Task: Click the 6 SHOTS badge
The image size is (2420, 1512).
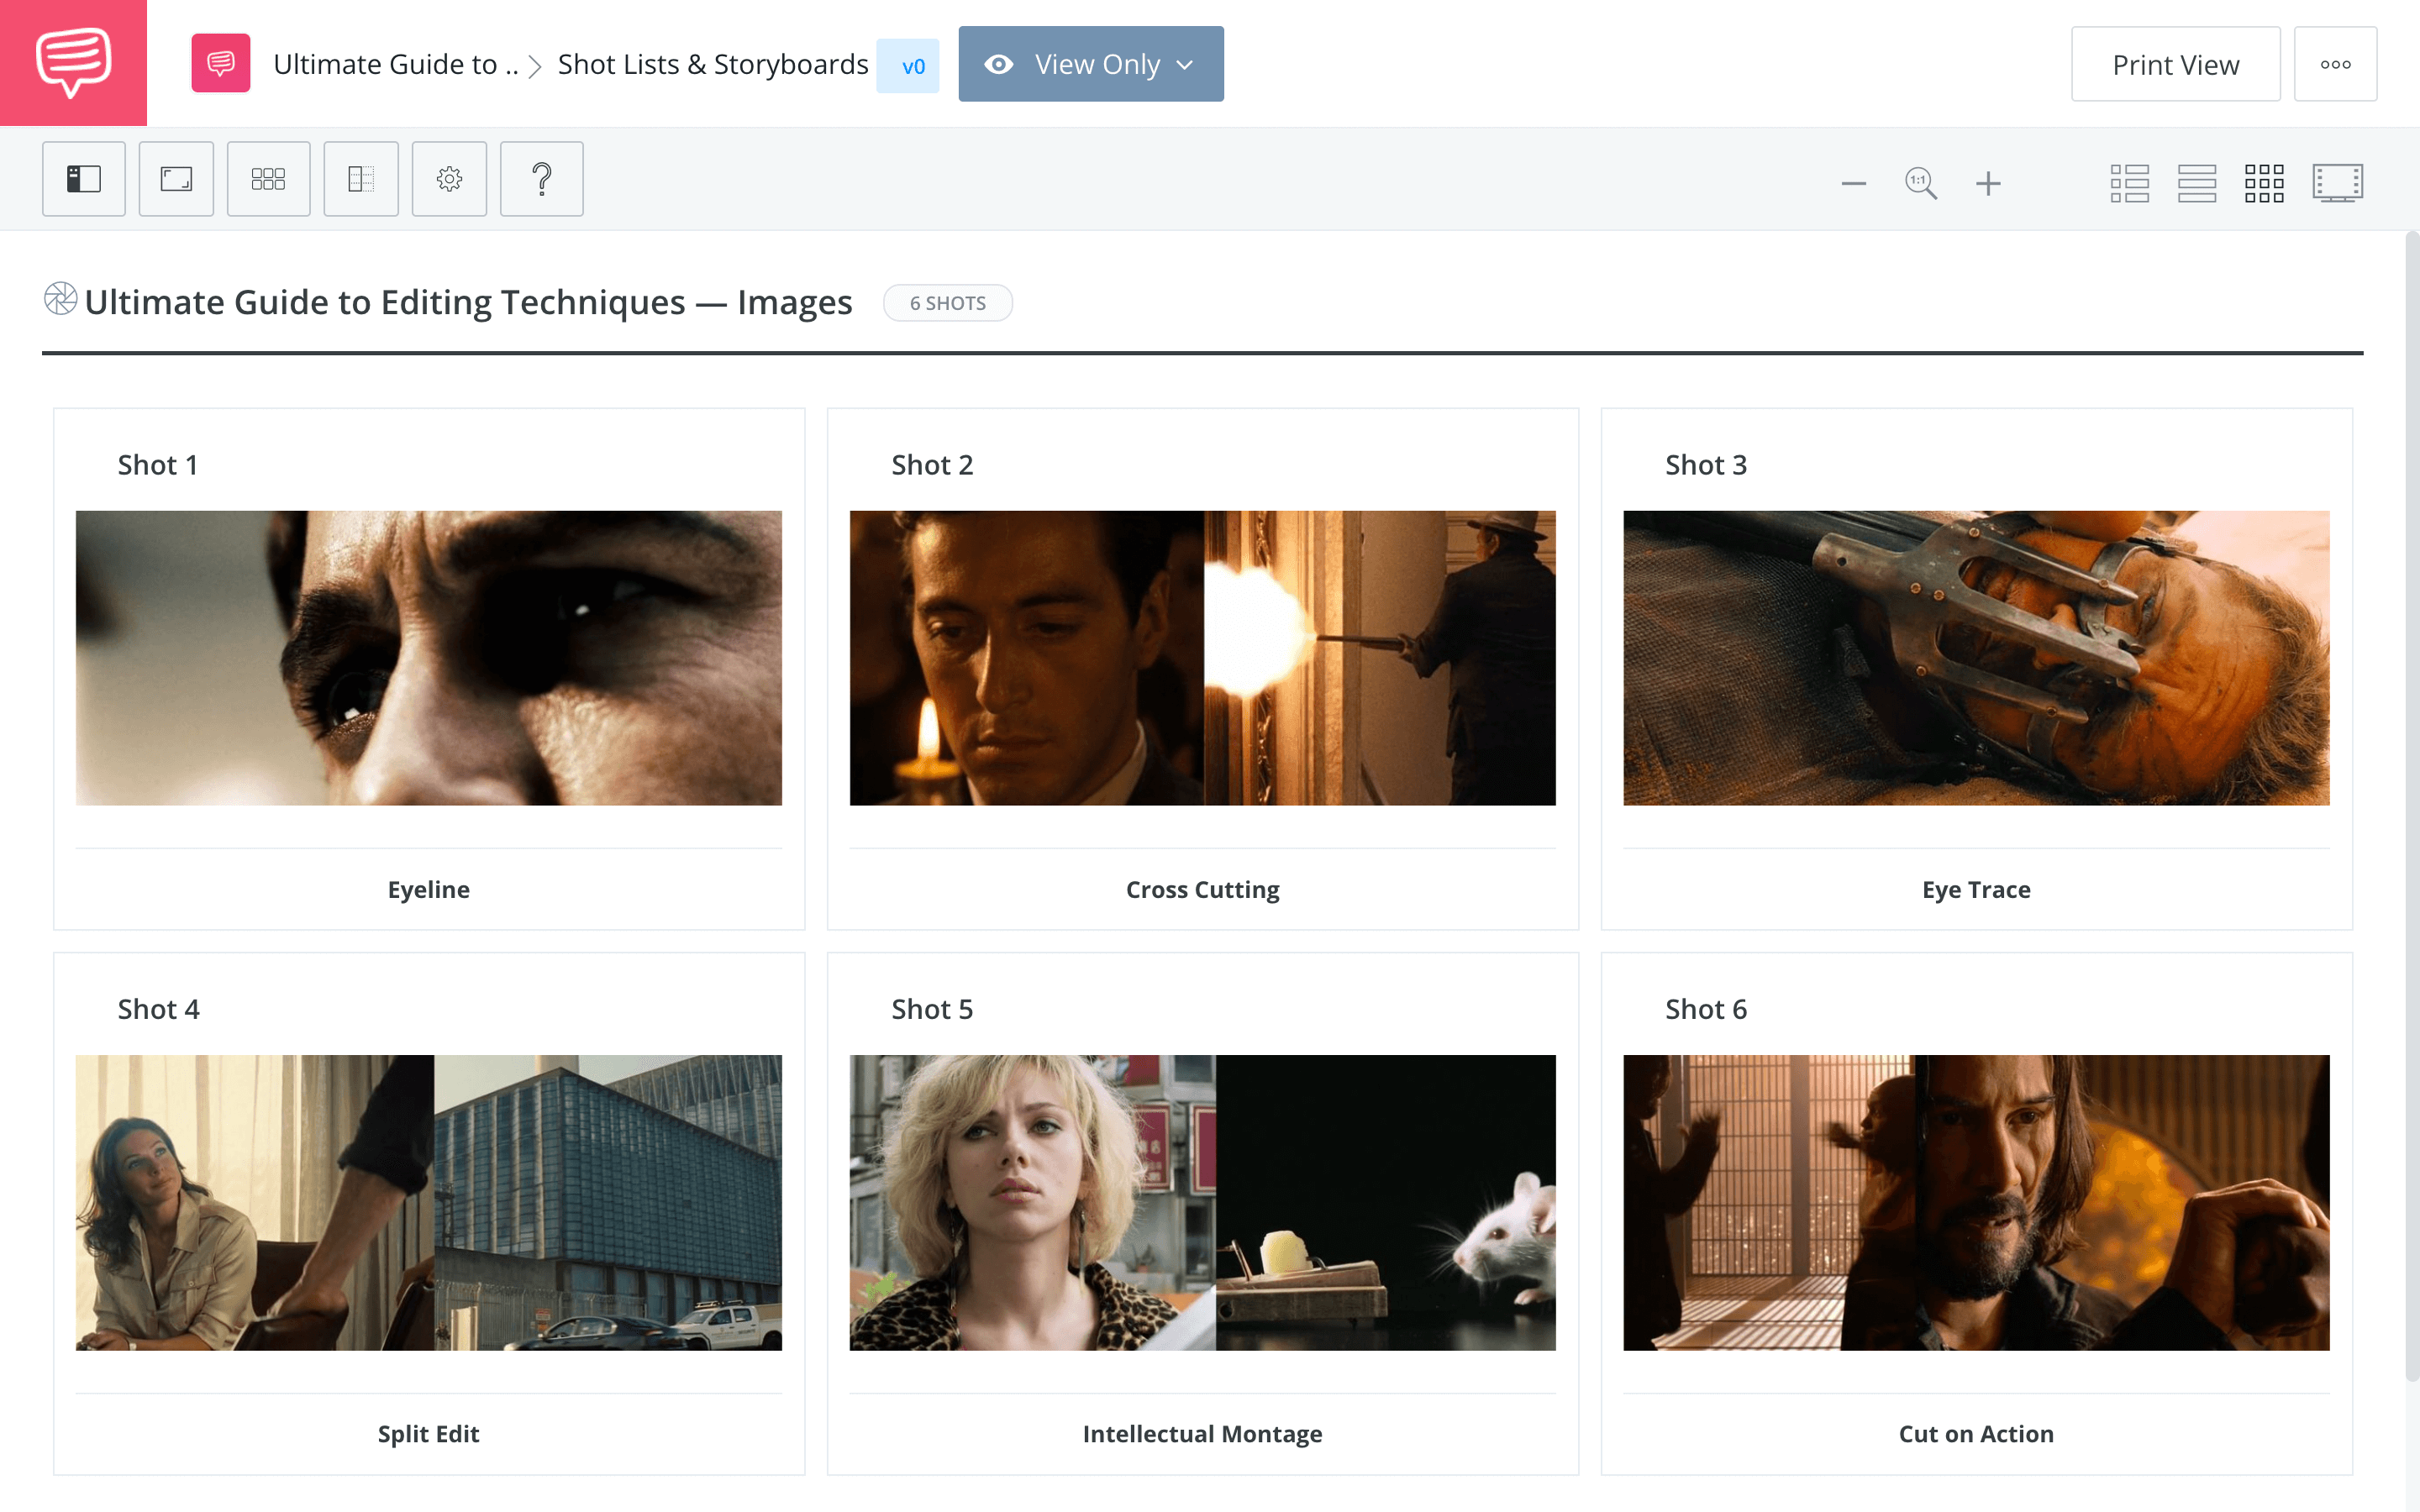Action: 948,303
